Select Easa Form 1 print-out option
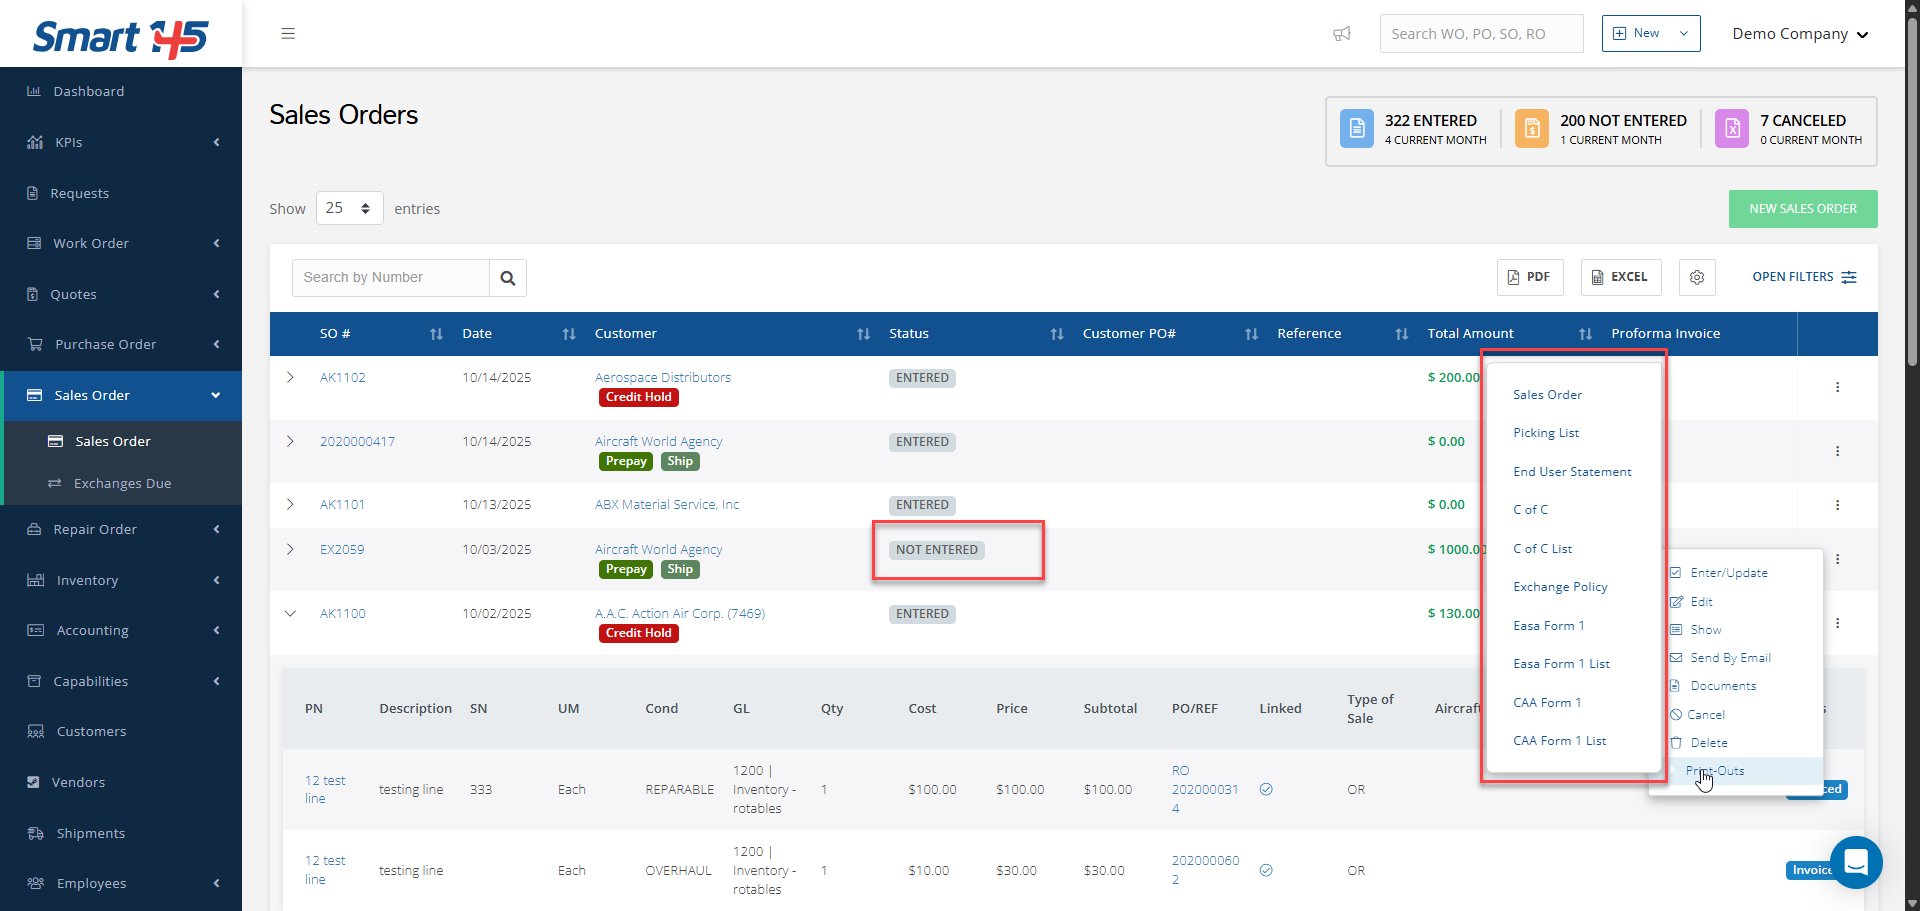This screenshot has height=911, width=1920. [1548, 626]
